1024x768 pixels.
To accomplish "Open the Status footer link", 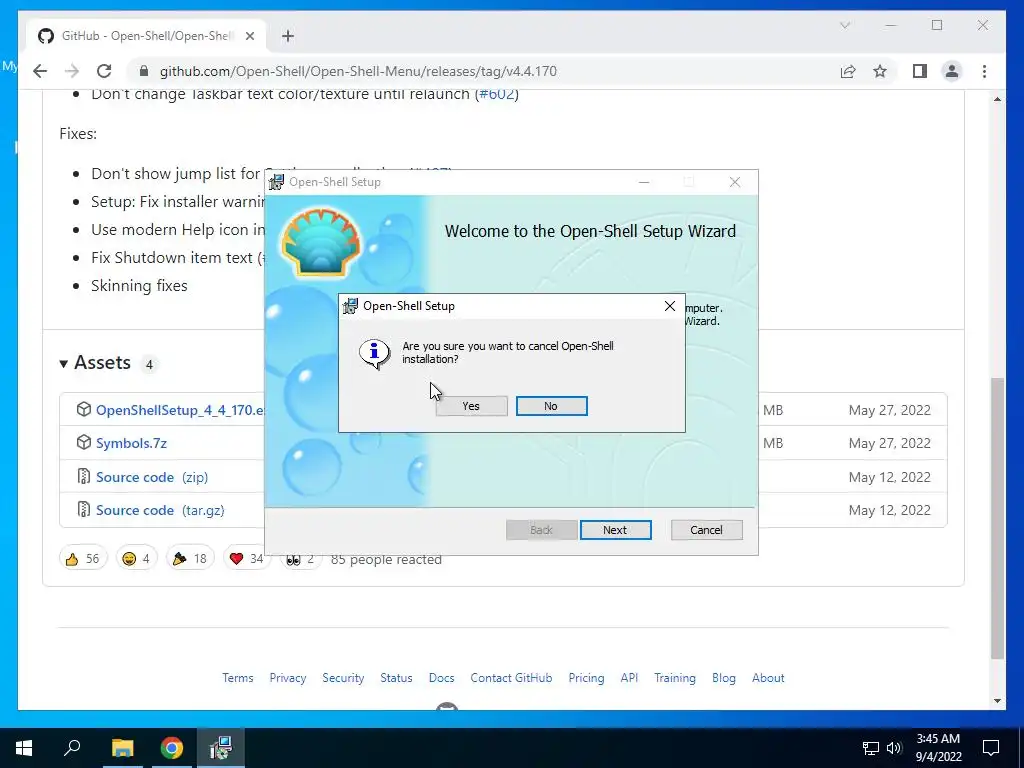I will [x=396, y=678].
